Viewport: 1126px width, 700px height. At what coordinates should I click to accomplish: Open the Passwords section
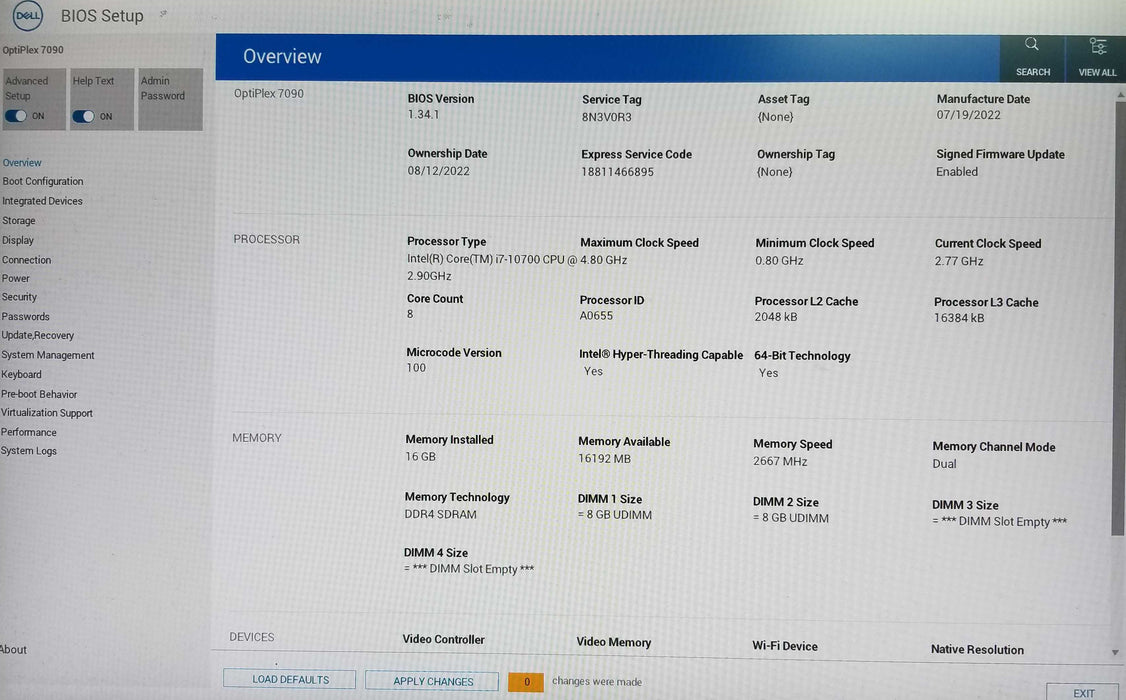pyautogui.click(x=25, y=316)
